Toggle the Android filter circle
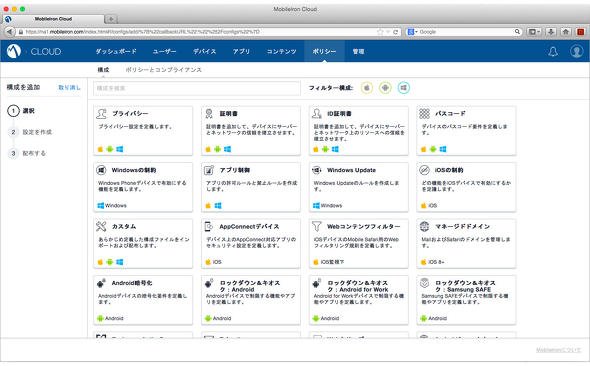590x366 pixels. [x=385, y=88]
